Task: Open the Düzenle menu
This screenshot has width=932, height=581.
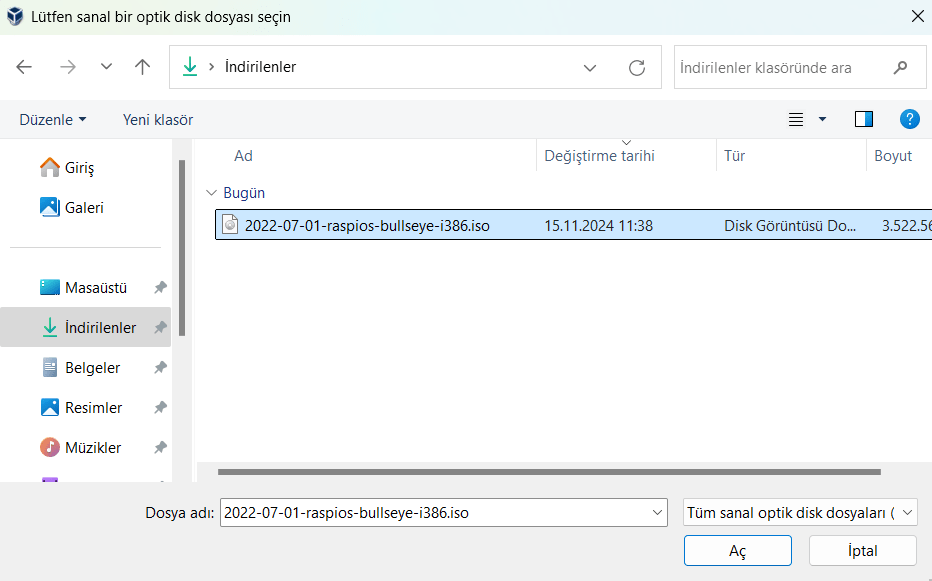Action: point(52,119)
